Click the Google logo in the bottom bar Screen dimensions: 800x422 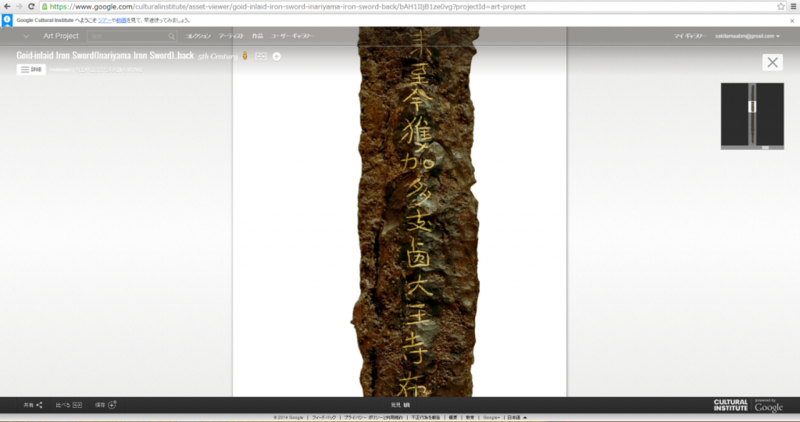pos(768,406)
